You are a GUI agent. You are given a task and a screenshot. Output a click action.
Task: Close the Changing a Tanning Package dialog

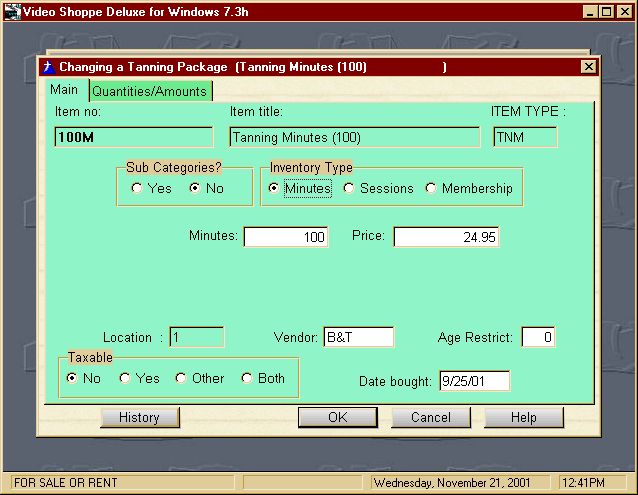point(588,67)
